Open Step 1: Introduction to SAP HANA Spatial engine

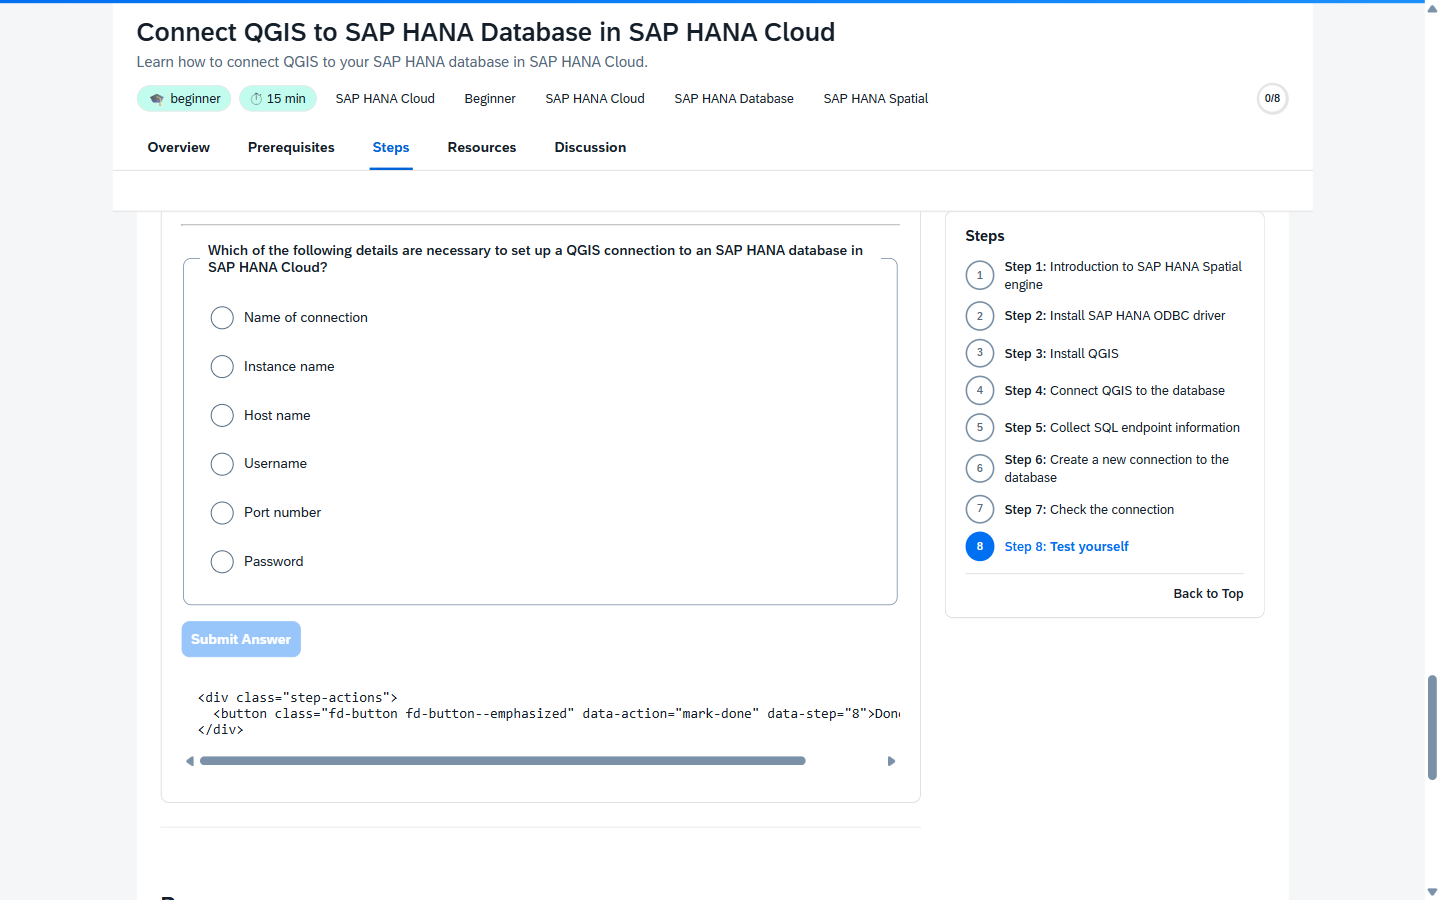coord(1123,276)
